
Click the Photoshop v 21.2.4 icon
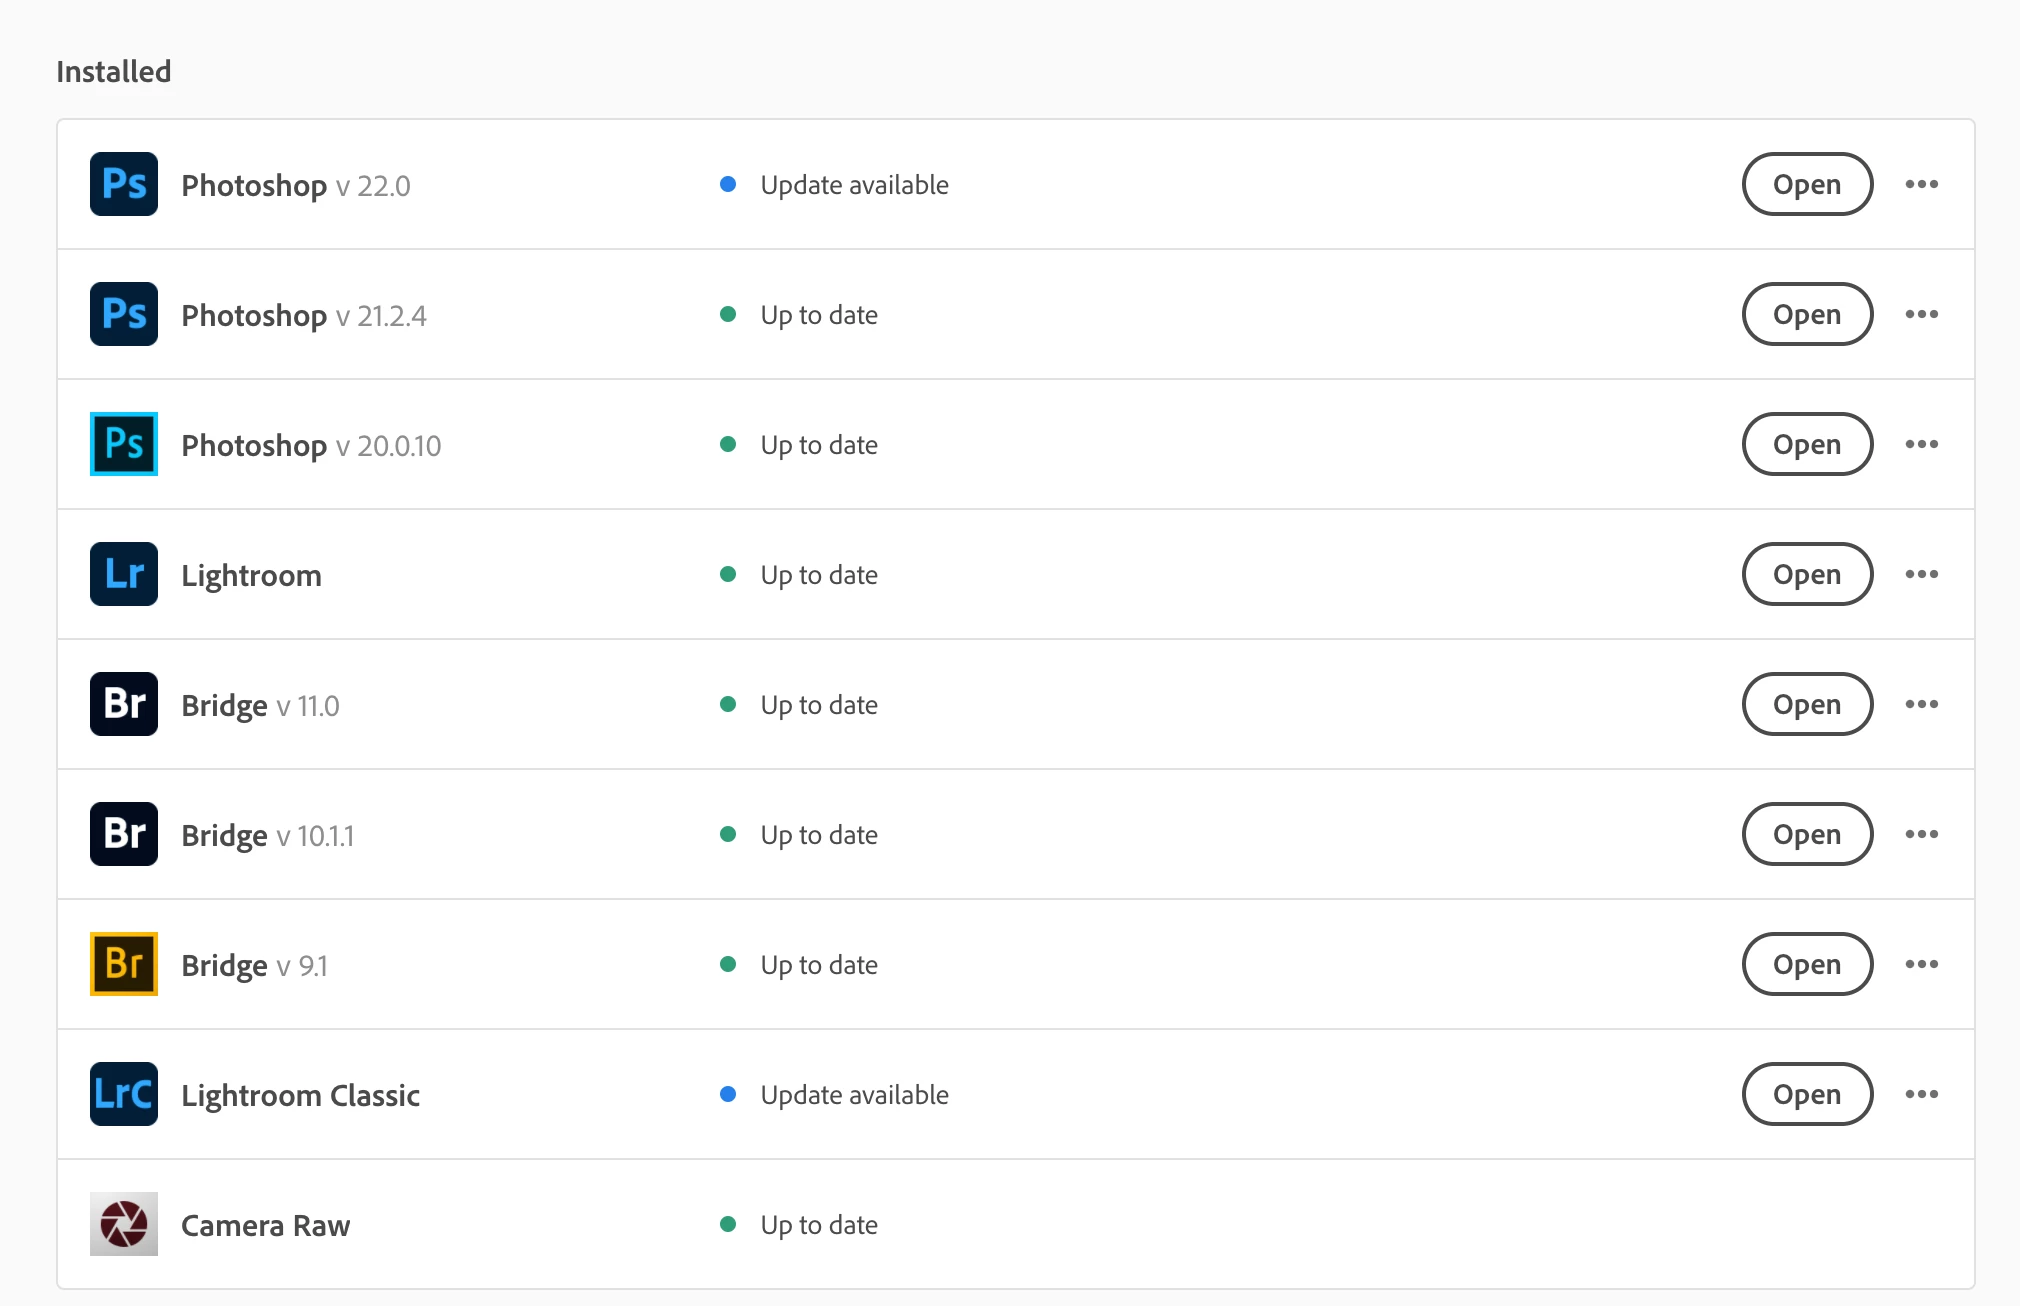click(x=124, y=314)
